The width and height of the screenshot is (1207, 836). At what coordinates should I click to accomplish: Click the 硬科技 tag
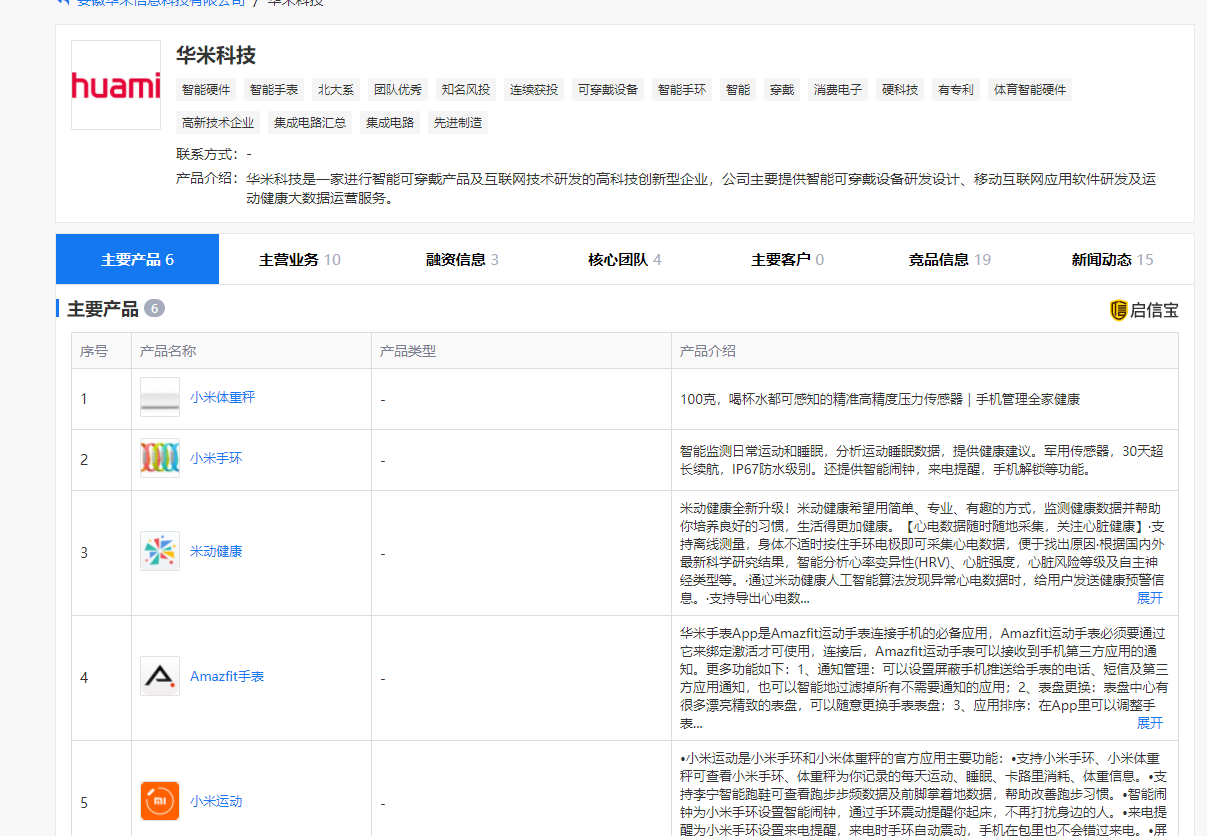pos(900,89)
